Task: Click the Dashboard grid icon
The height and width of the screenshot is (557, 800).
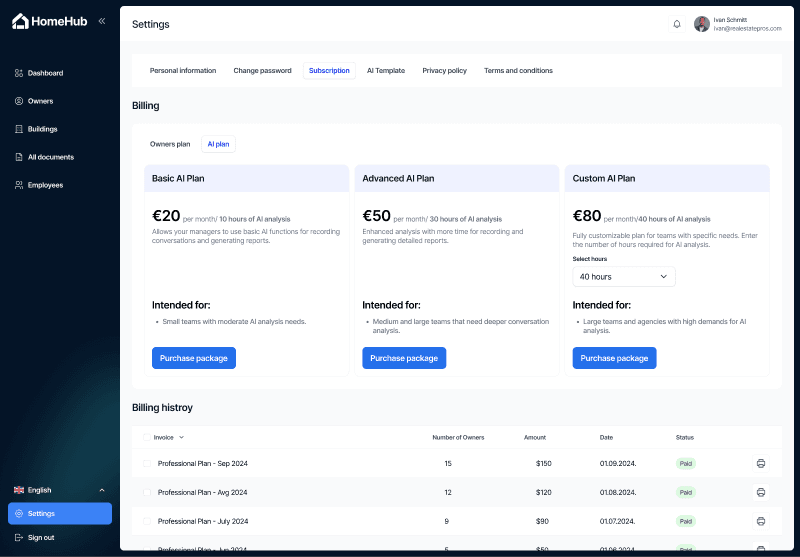Action: pyautogui.click(x=19, y=73)
